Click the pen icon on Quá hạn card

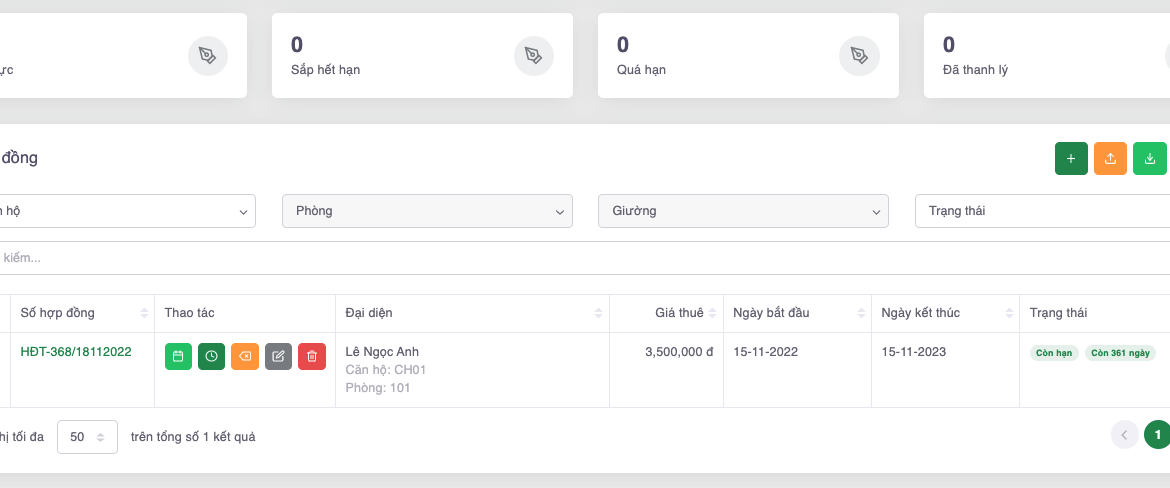860,56
